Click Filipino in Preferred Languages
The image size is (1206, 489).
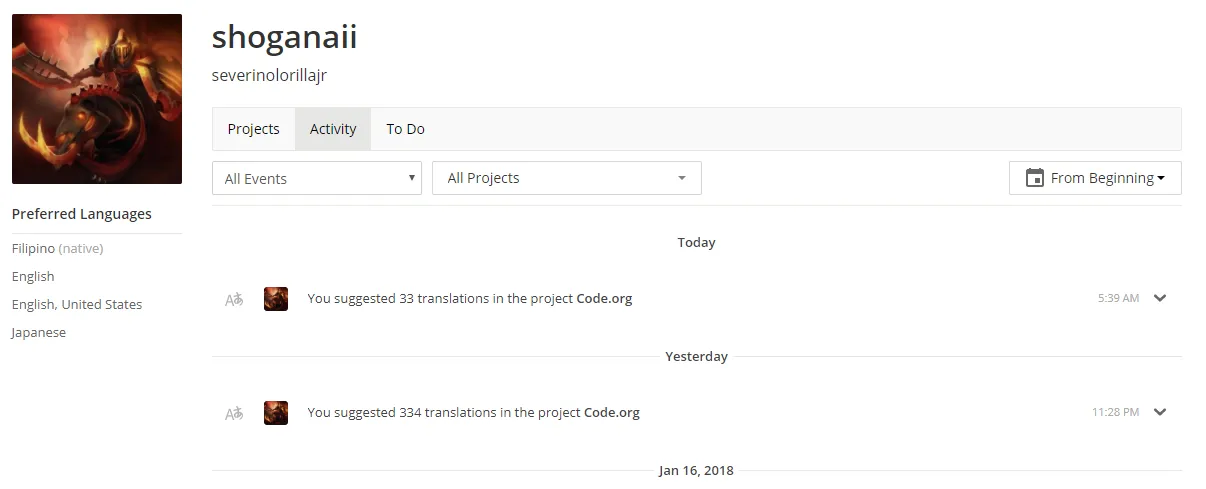click(33, 248)
